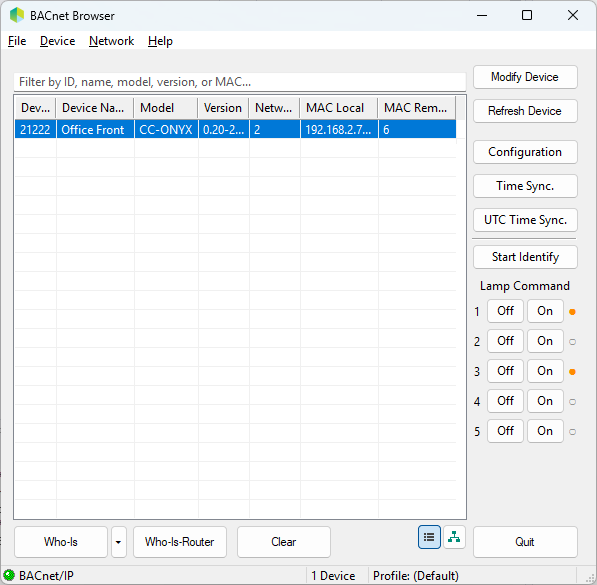Turn lamp 1 On
597x585 pixels.
tap(545, 311)
